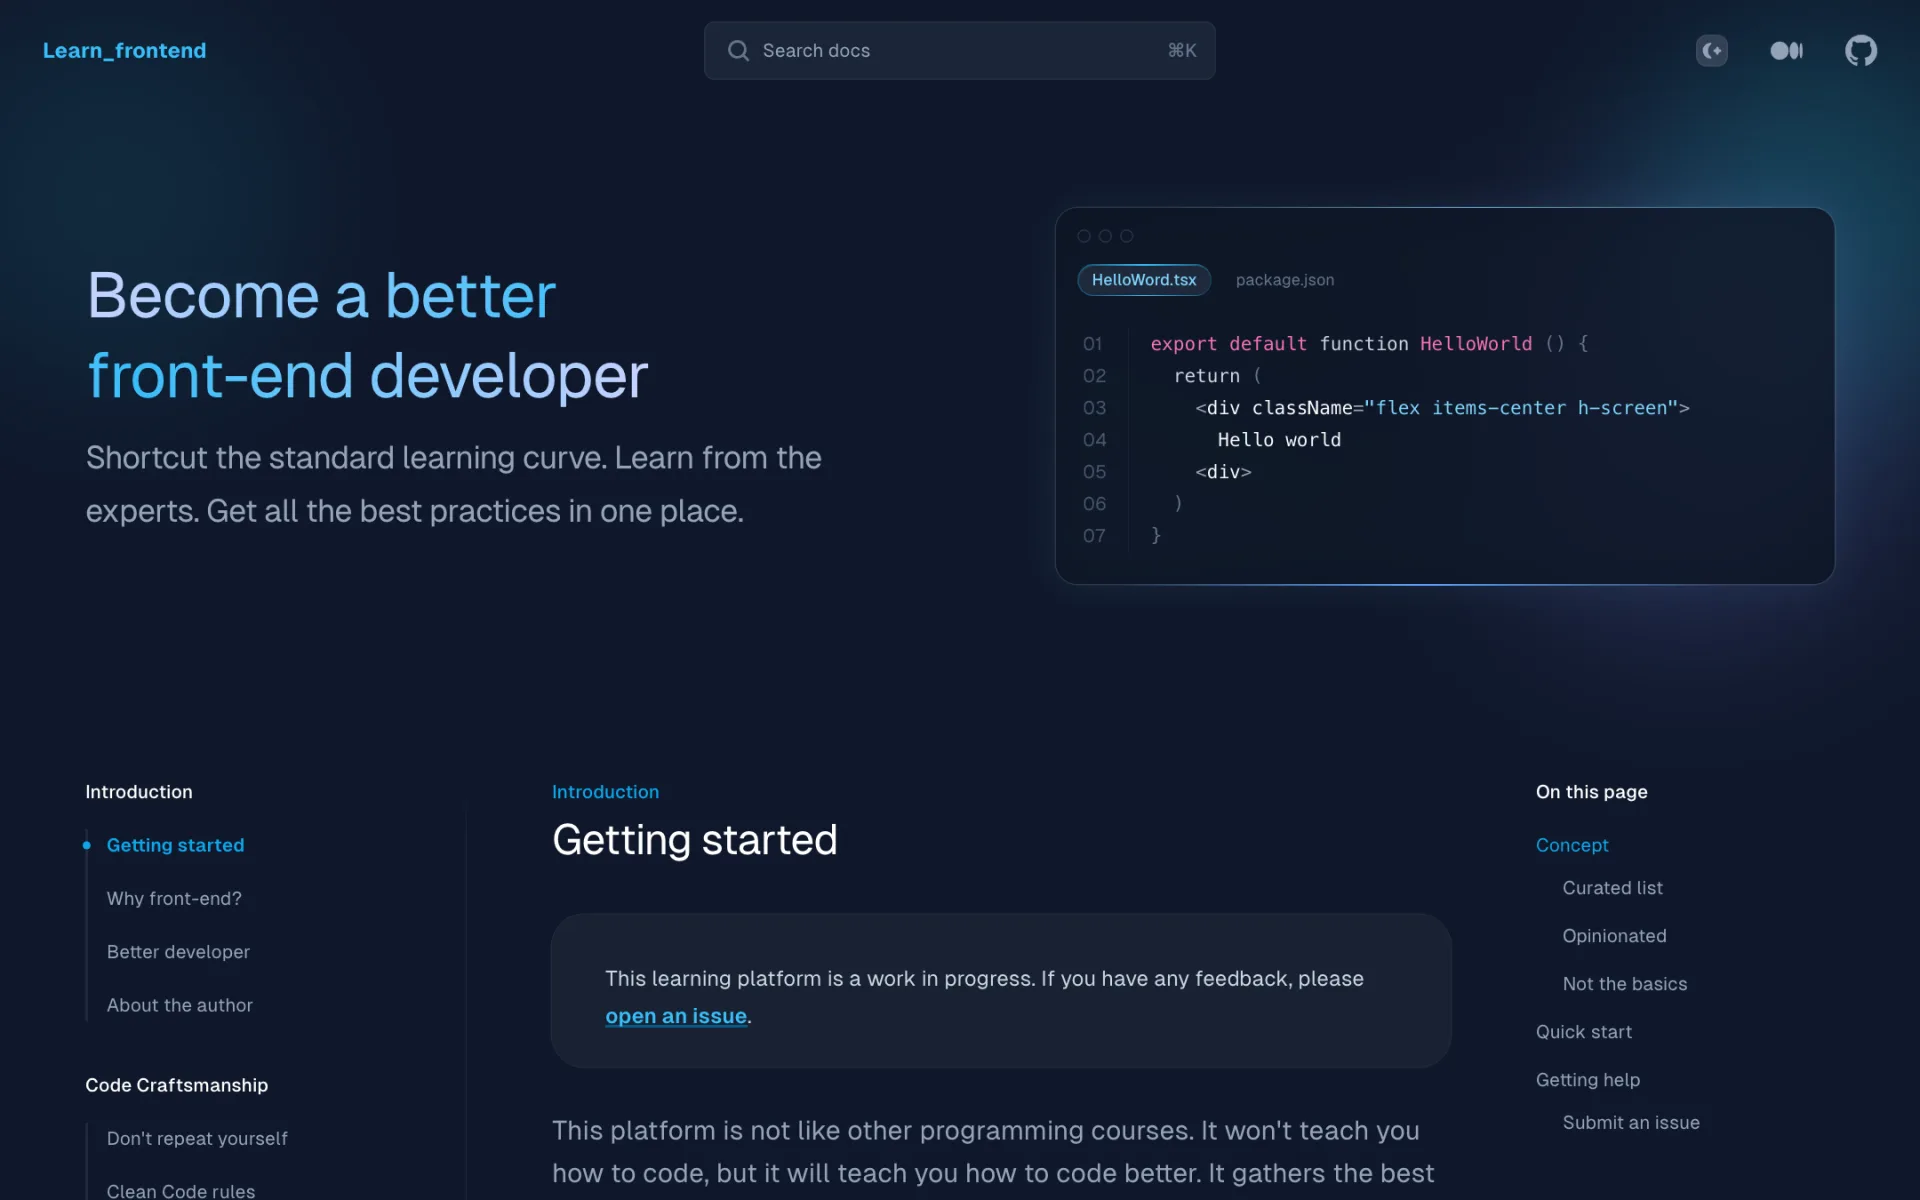Click the Hello world code line
Screen dimensions: 1920x1200
tap(1279, 440)
